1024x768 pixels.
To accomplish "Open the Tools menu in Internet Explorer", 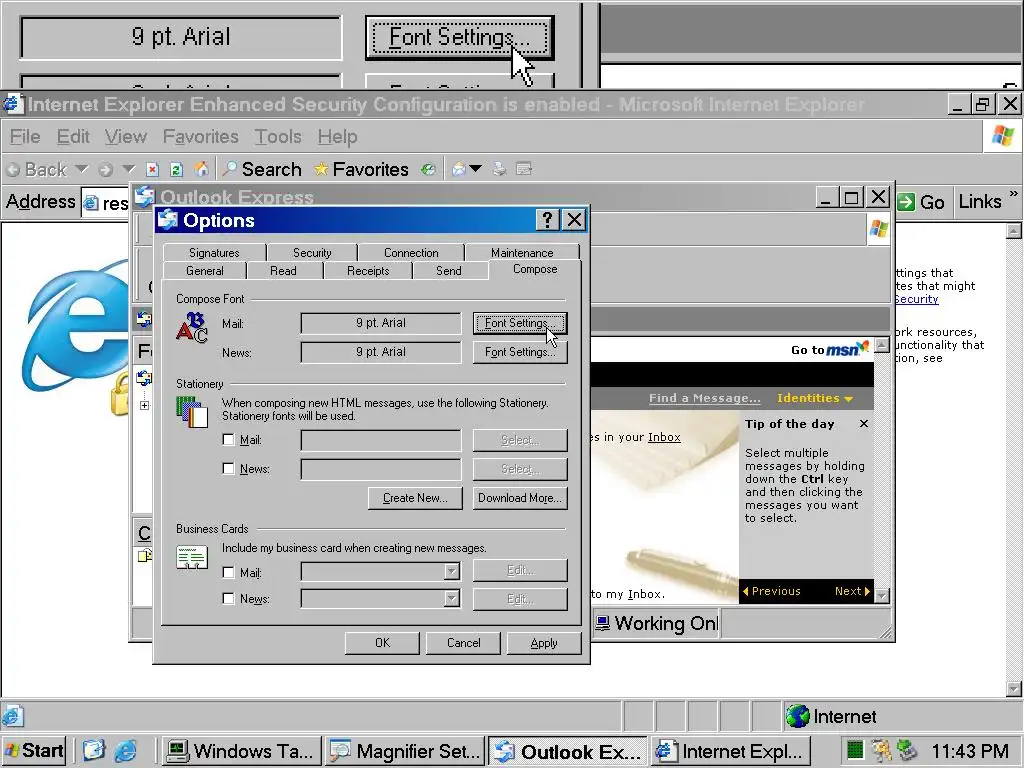I will 278,136.
